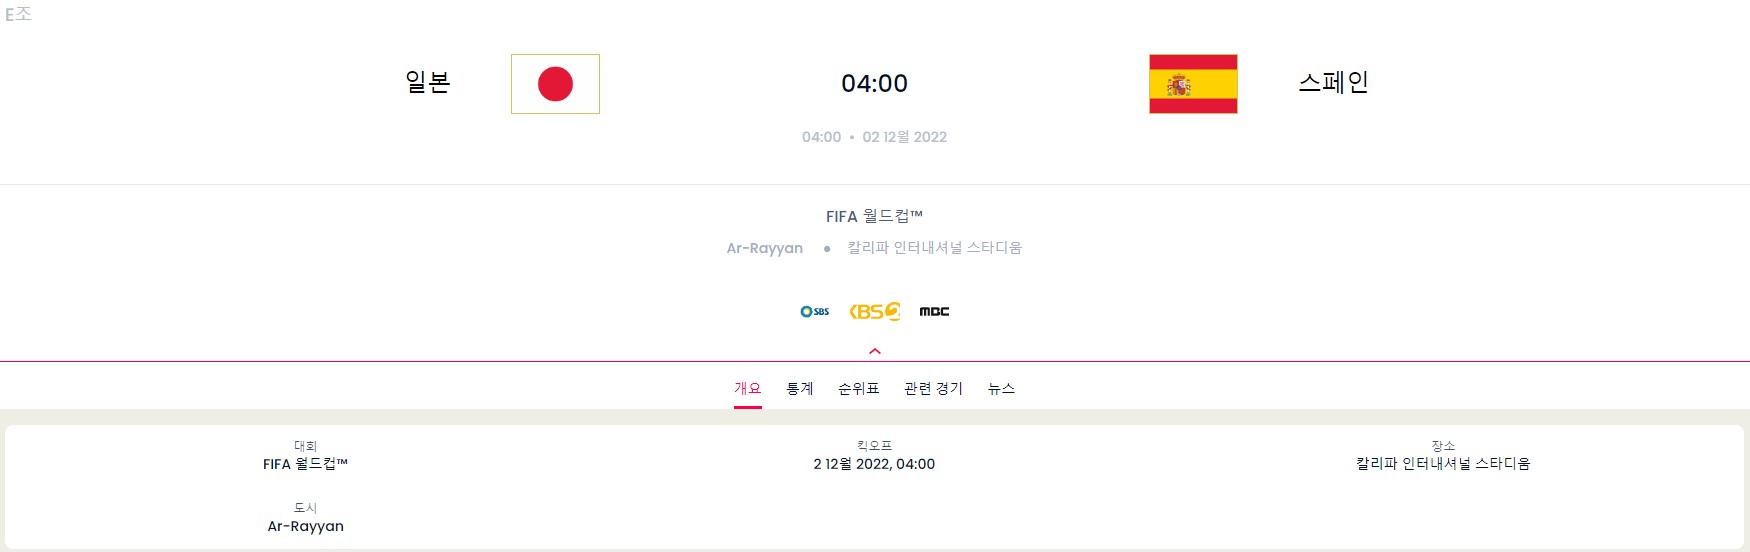The width and height of the screenshot is (1750, 552).
Task: Go to the 관련 경기 tab
Action: click(933, 388)
